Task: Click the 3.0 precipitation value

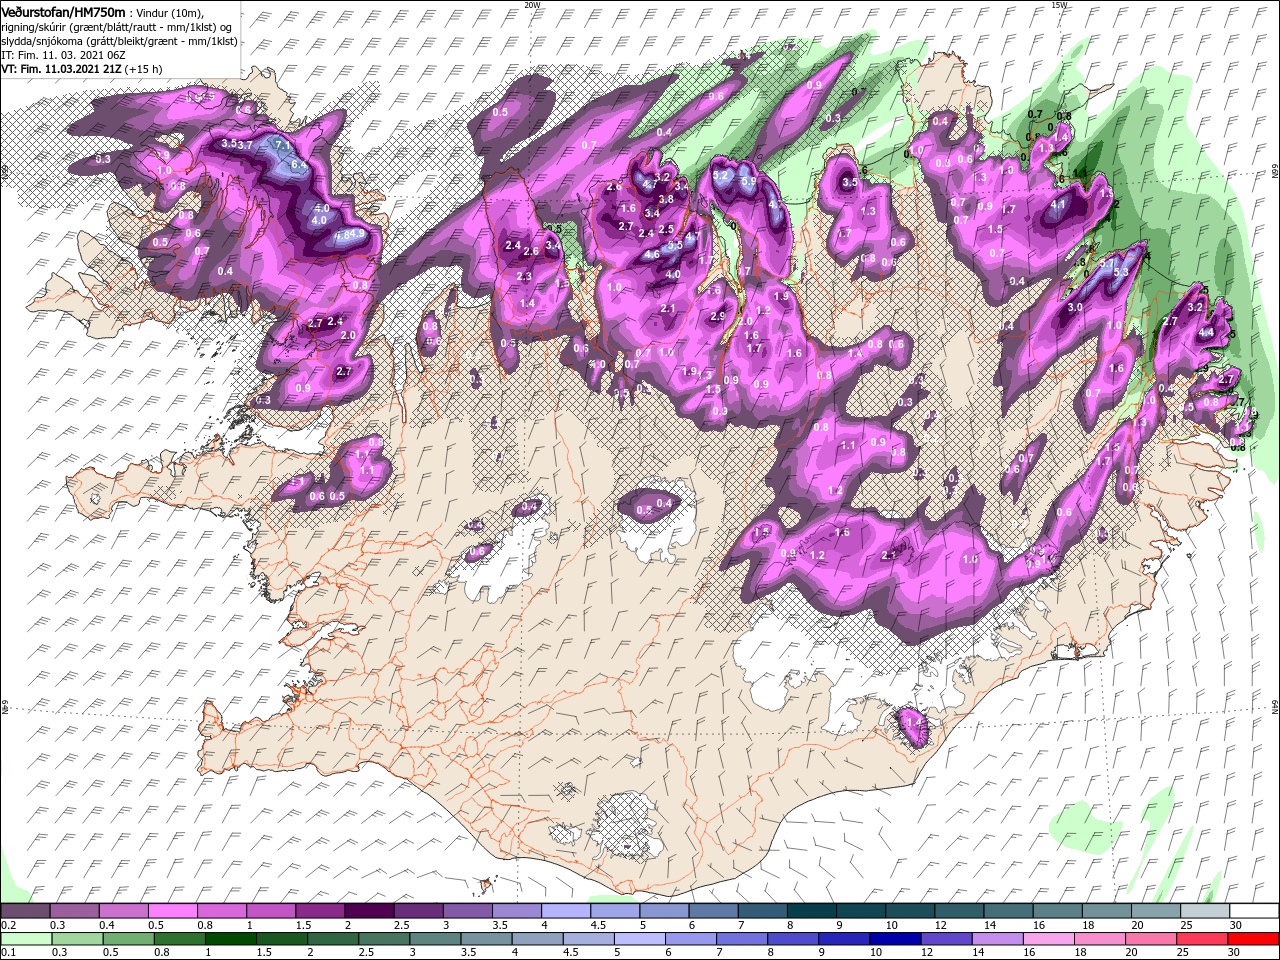Action: pos(1075,308)
